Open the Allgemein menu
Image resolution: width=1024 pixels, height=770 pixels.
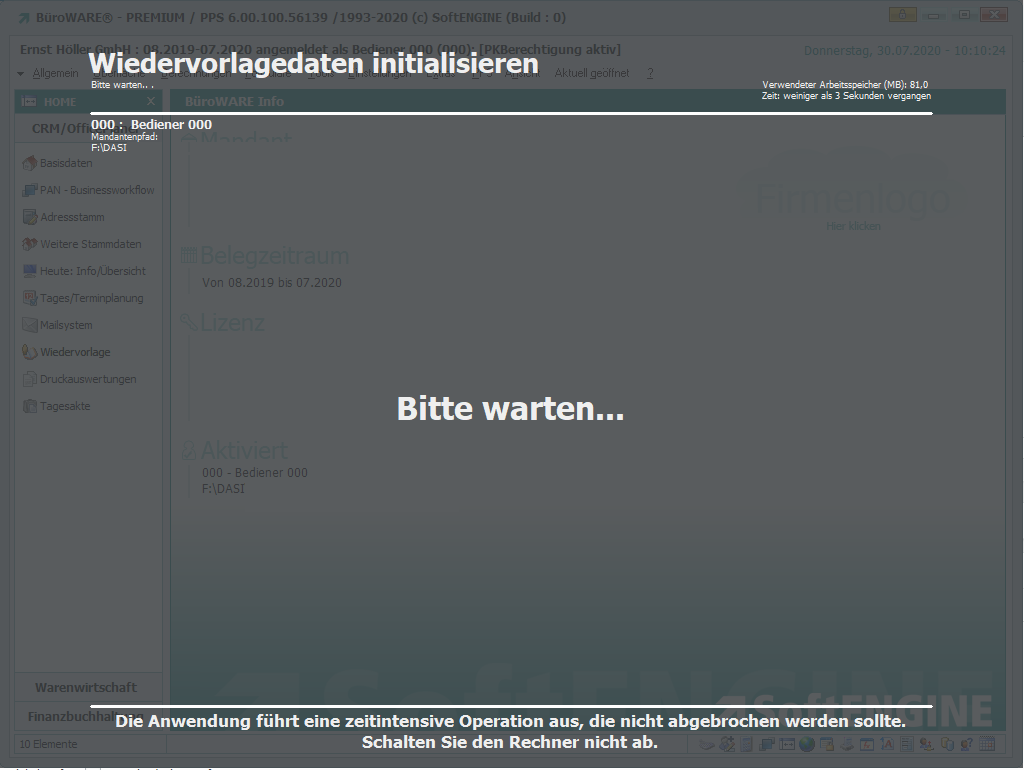coord(54,73)
